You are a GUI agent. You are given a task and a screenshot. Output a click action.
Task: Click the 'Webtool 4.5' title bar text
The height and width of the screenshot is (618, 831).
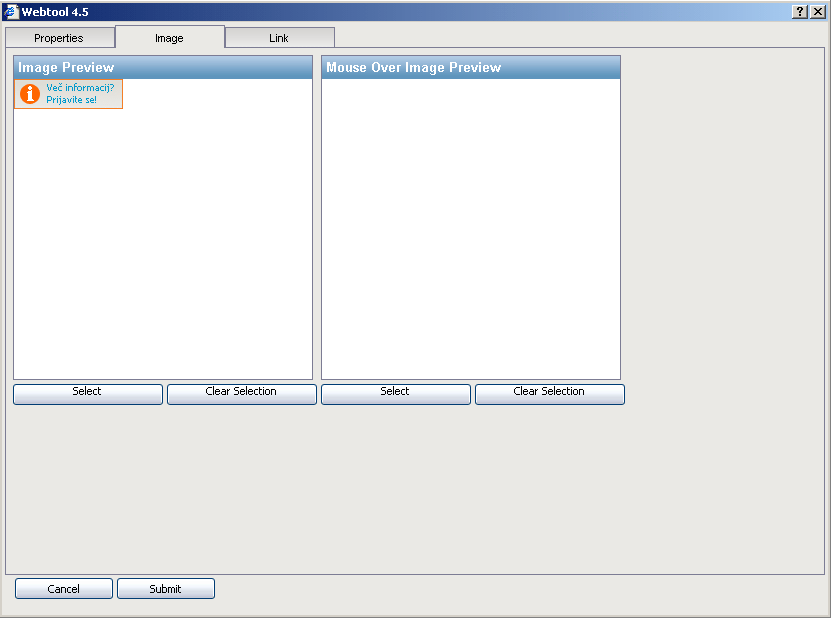(x=55, y=11)
